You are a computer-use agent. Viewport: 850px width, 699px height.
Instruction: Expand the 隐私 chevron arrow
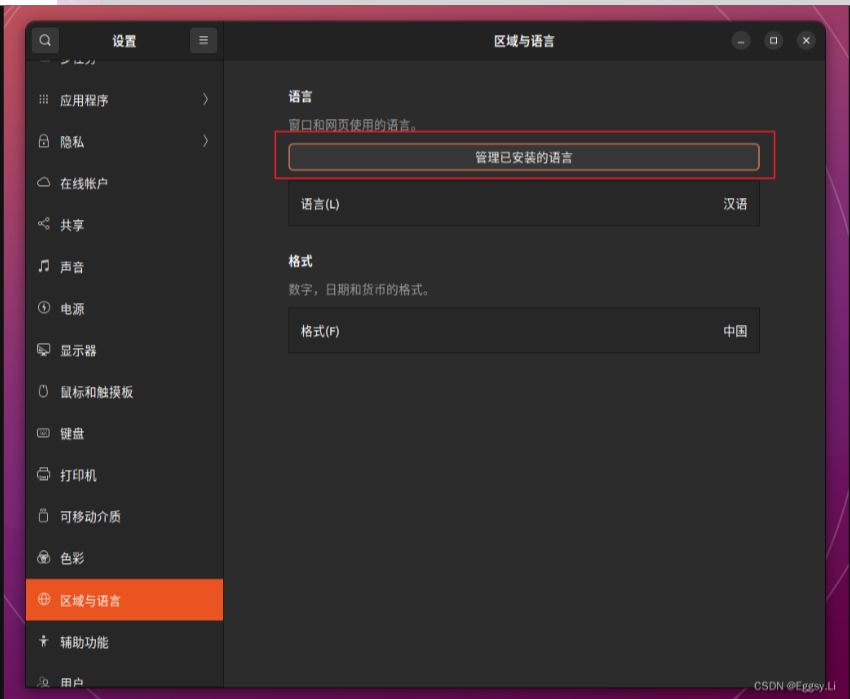pyautogui.click(x=205, y=142)
